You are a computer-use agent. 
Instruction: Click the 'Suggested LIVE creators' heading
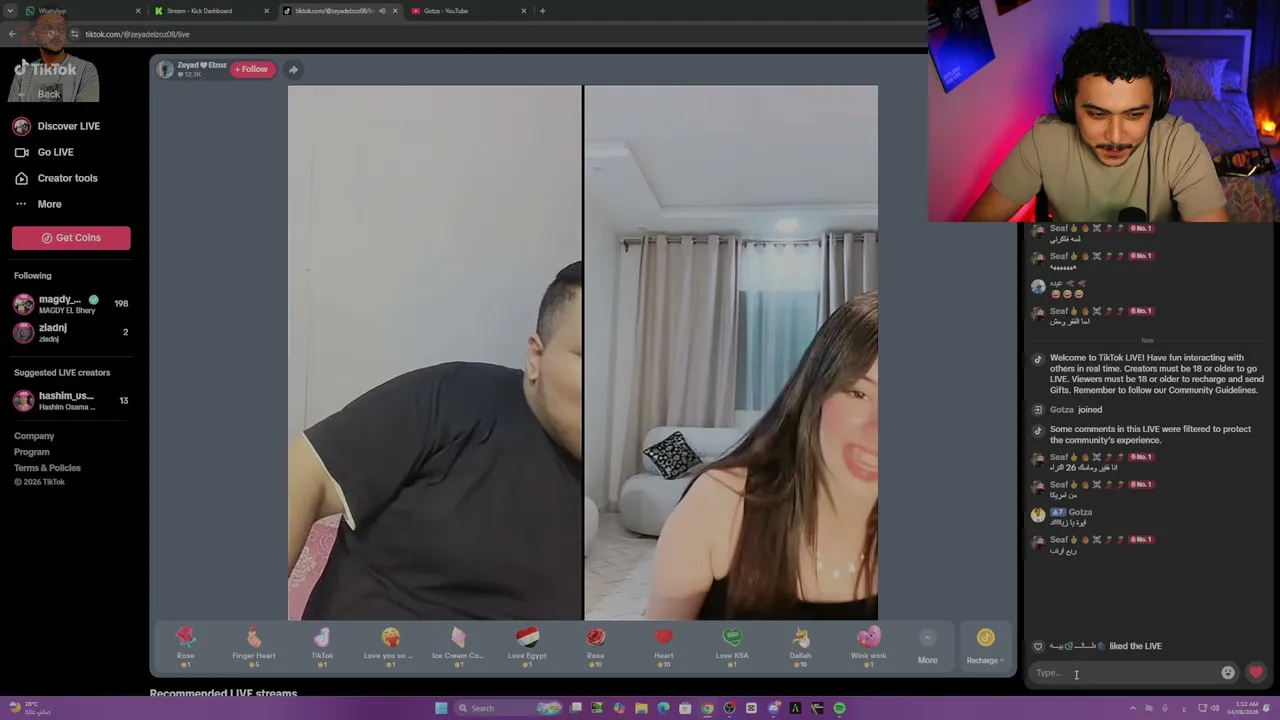(x=62, y=373)
